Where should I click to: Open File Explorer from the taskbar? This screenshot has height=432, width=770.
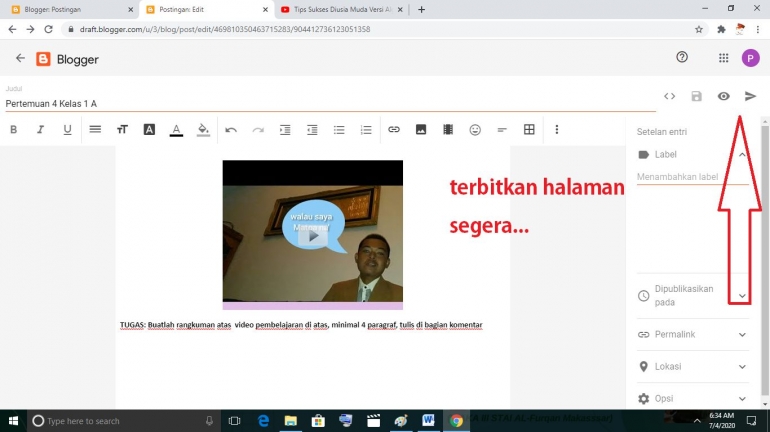point(291,421)
